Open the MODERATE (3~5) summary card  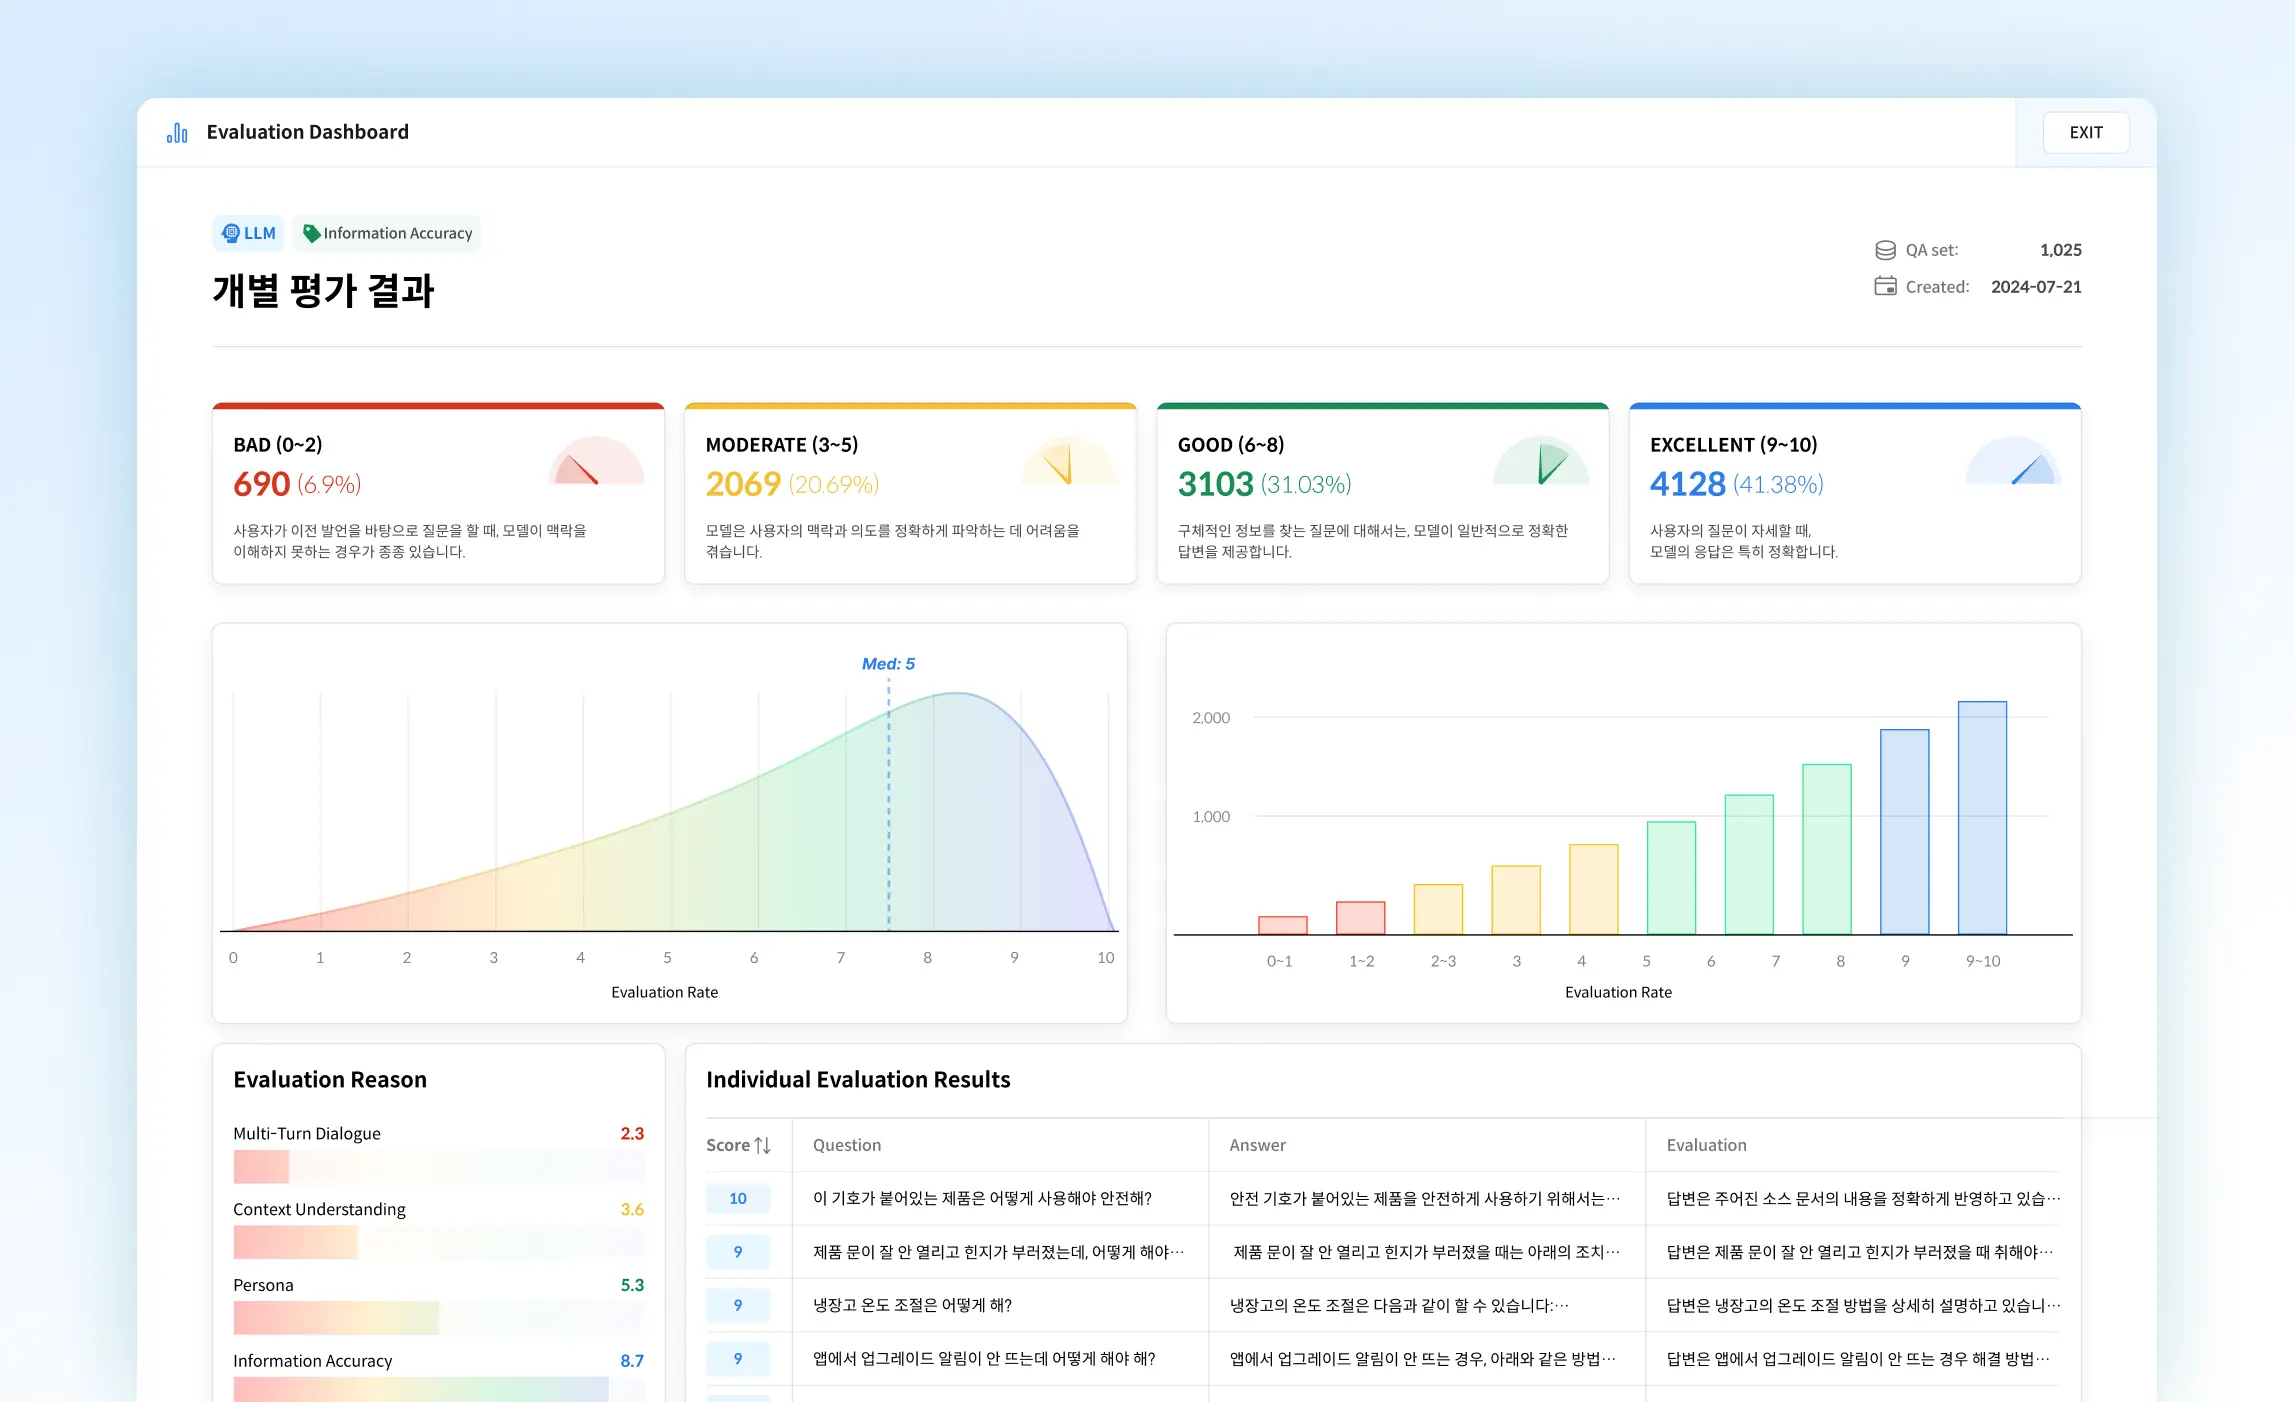click(x=910, y=493)
